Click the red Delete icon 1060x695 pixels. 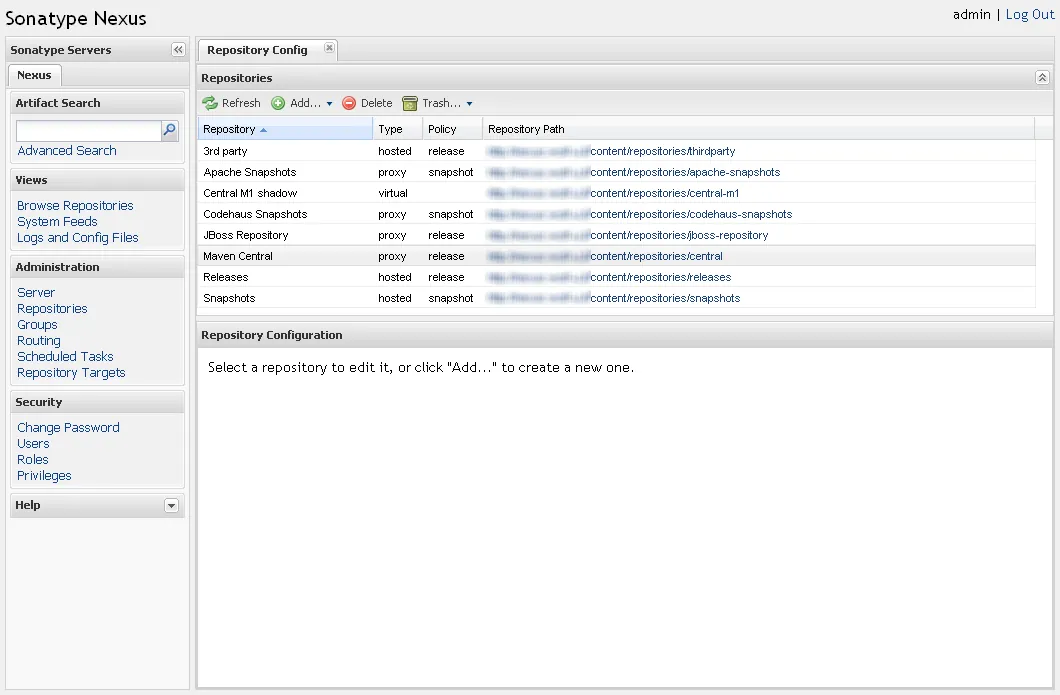click(x=349, y=103)
